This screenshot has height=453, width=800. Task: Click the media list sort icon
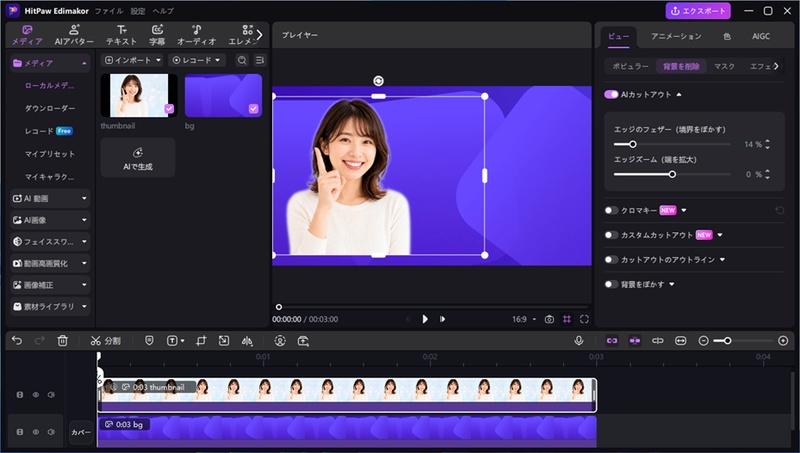(x=259, y=60)
